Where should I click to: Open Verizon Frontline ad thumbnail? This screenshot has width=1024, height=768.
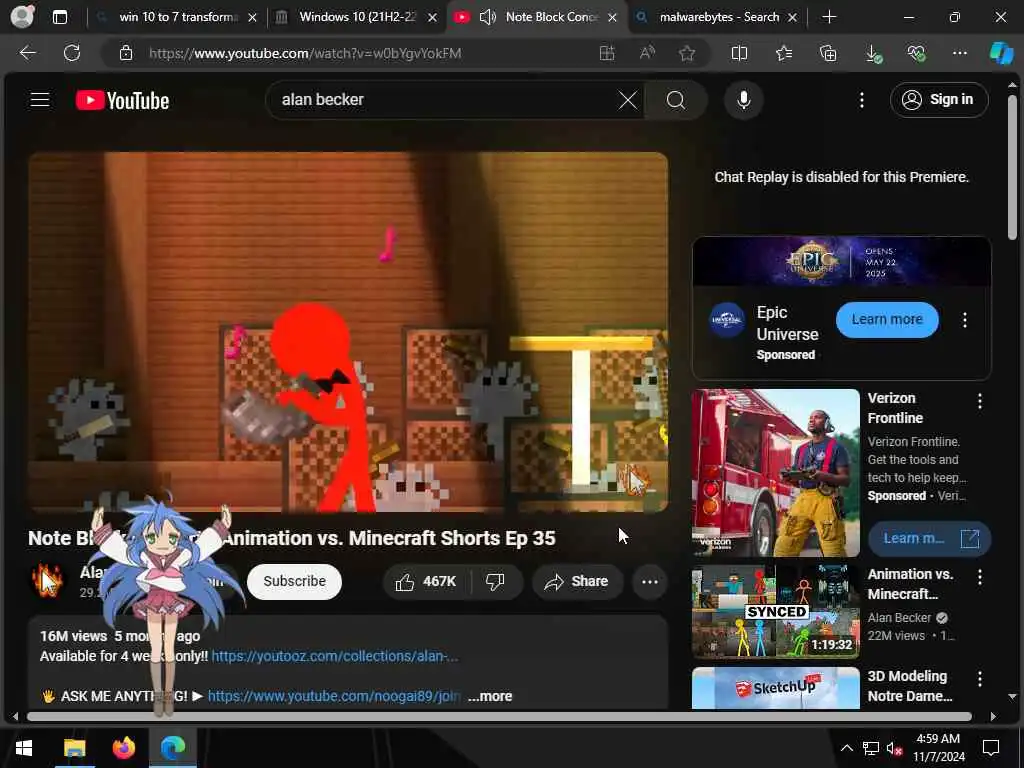pos(776,473)
